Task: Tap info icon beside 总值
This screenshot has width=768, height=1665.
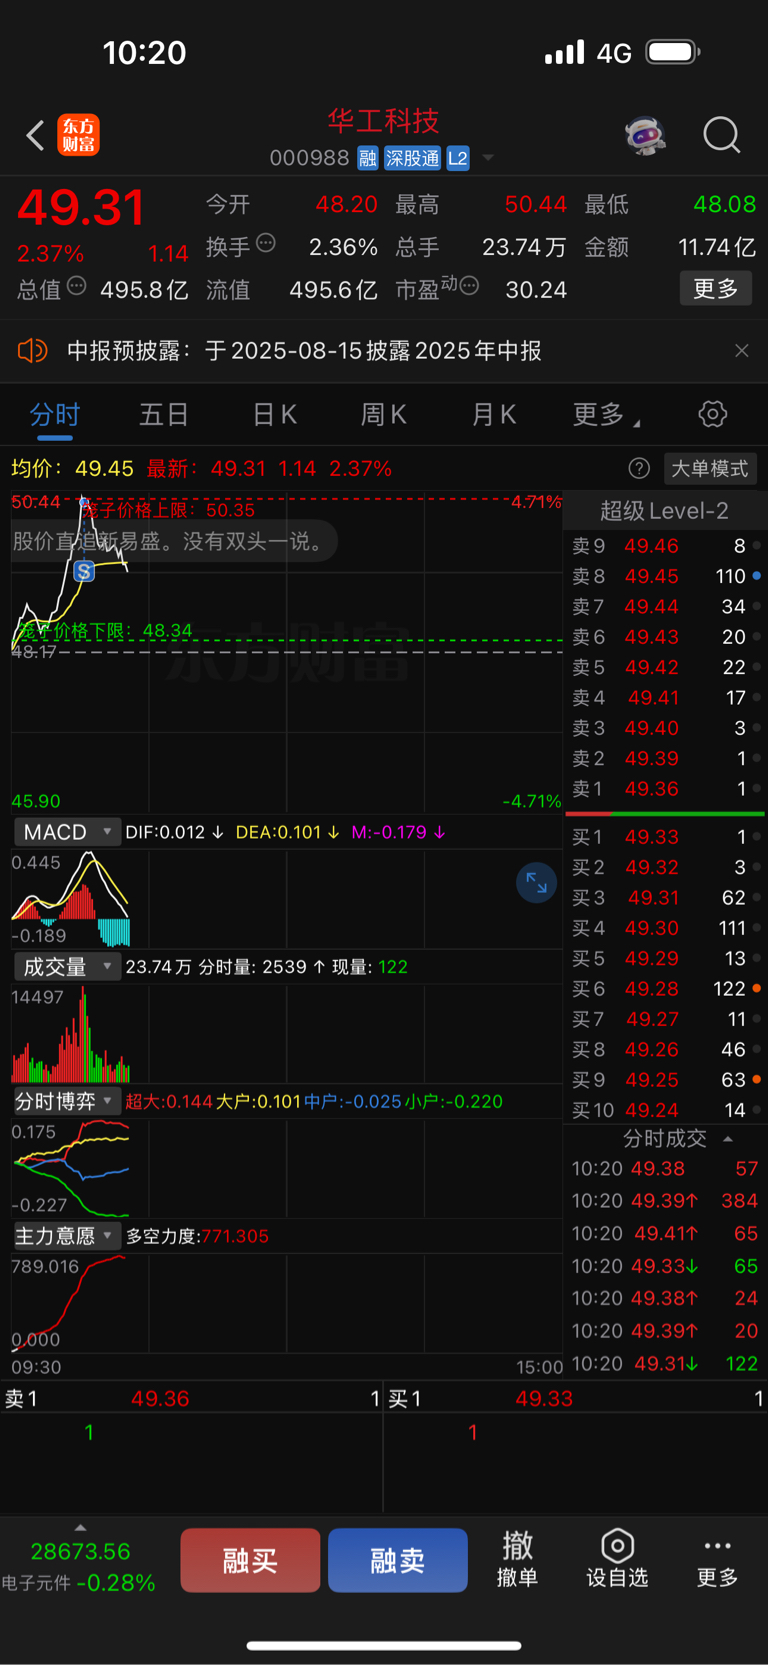Action: click(76, 287)
